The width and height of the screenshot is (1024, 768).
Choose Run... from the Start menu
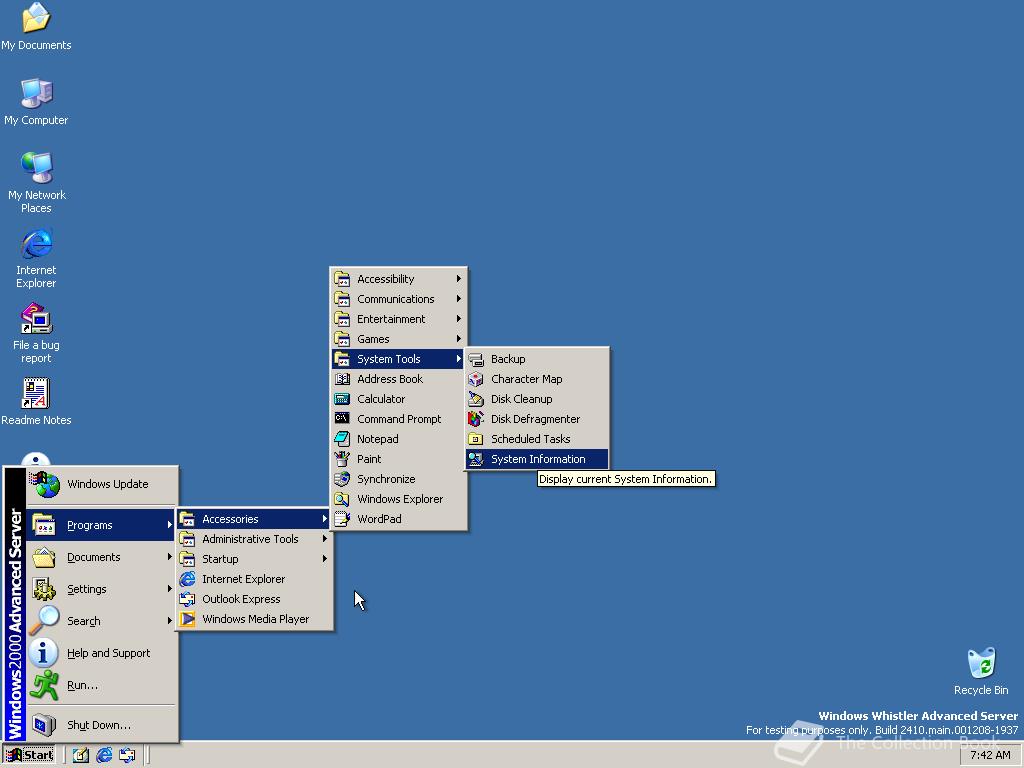102,685
